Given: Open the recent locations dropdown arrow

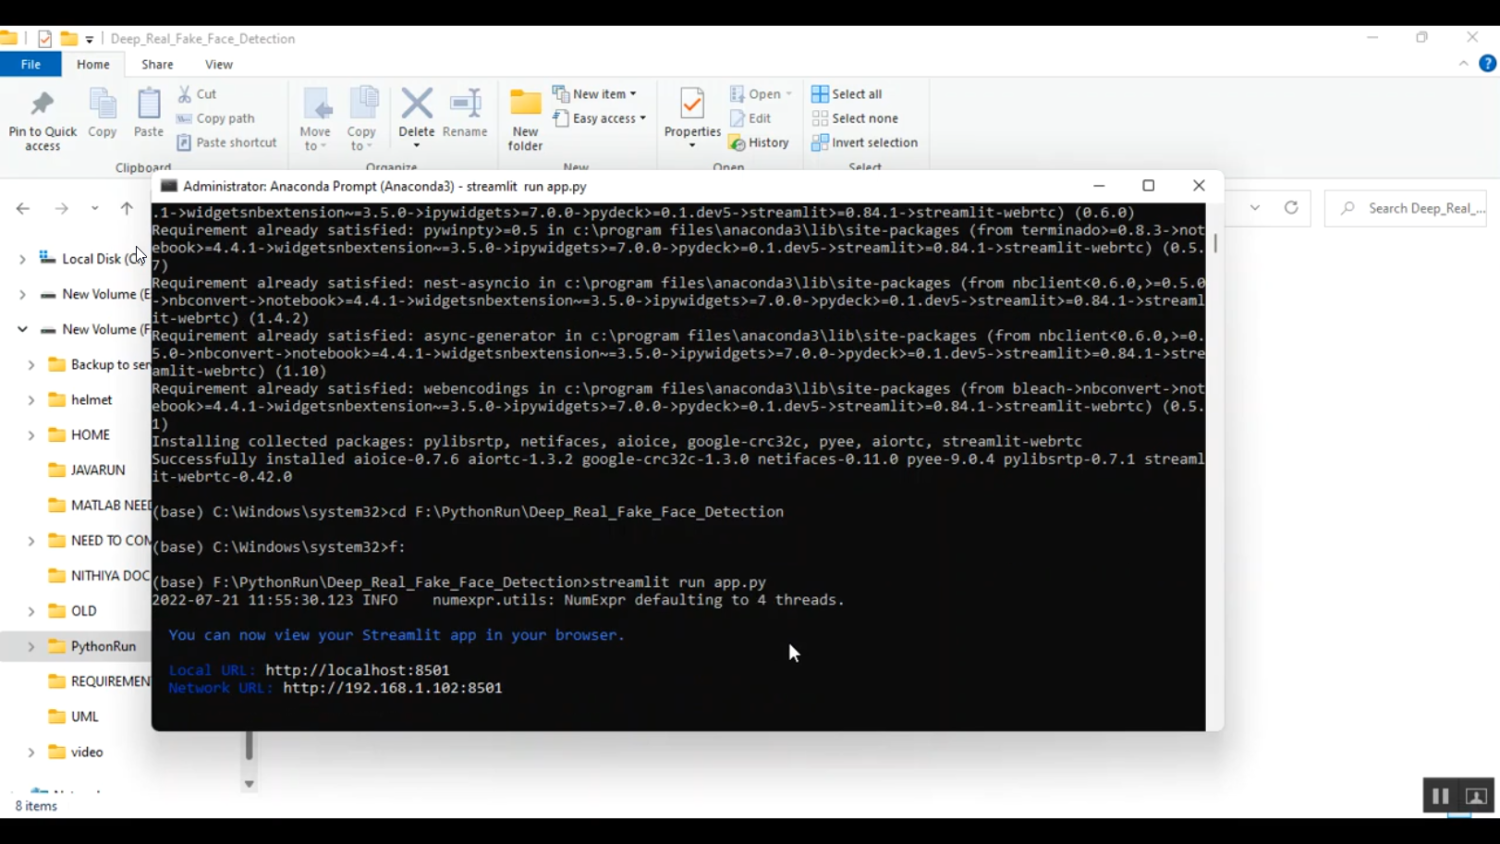Looking at the screenshot, I should point(95,208).
